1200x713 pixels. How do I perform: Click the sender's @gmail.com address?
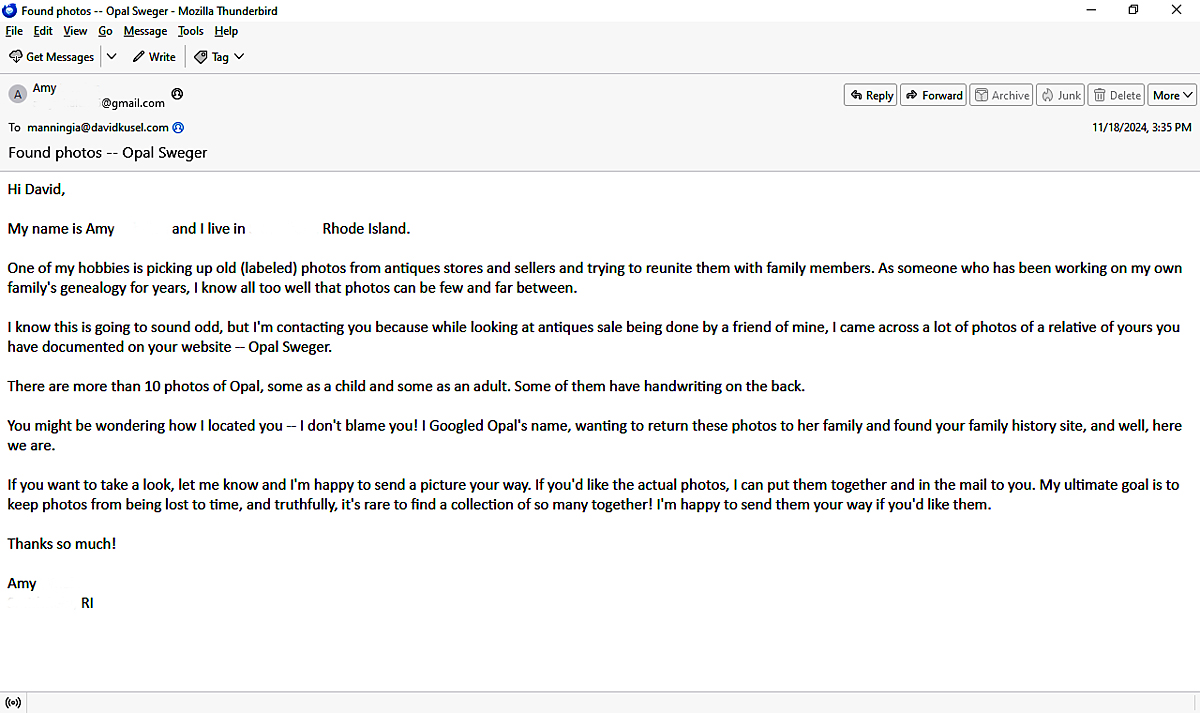pos(132,103)
